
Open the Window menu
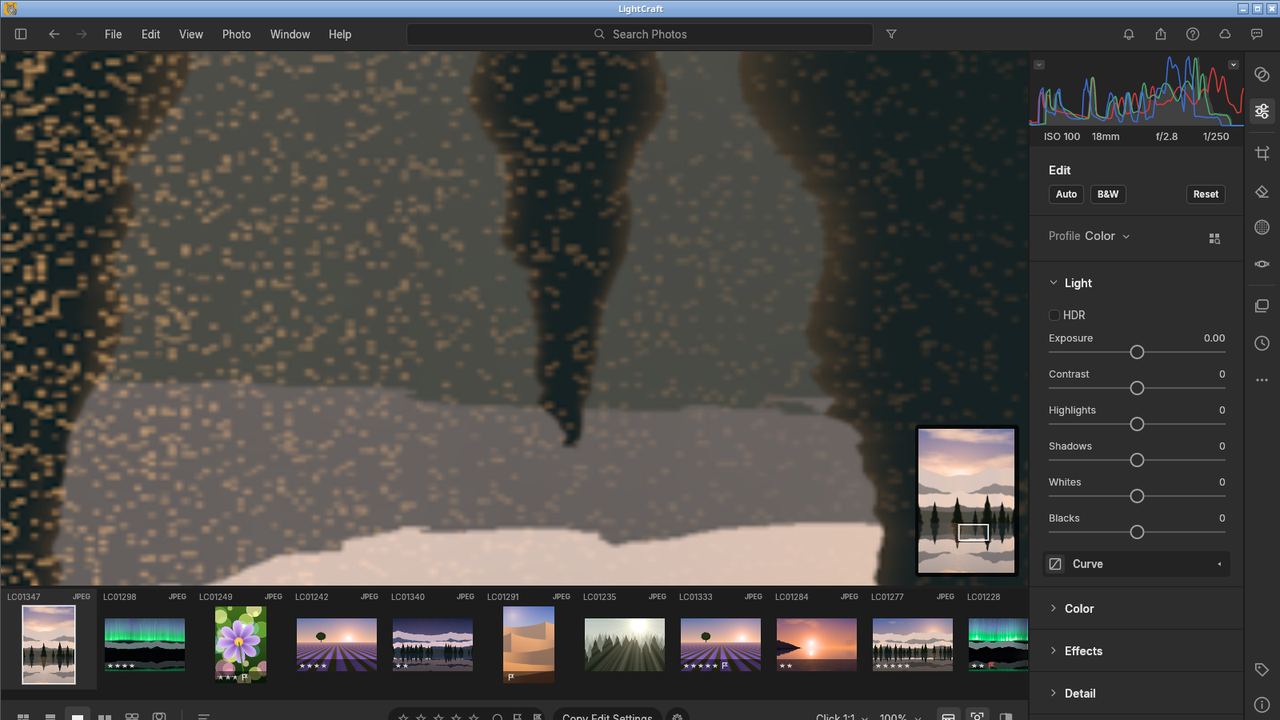point(290,34)
